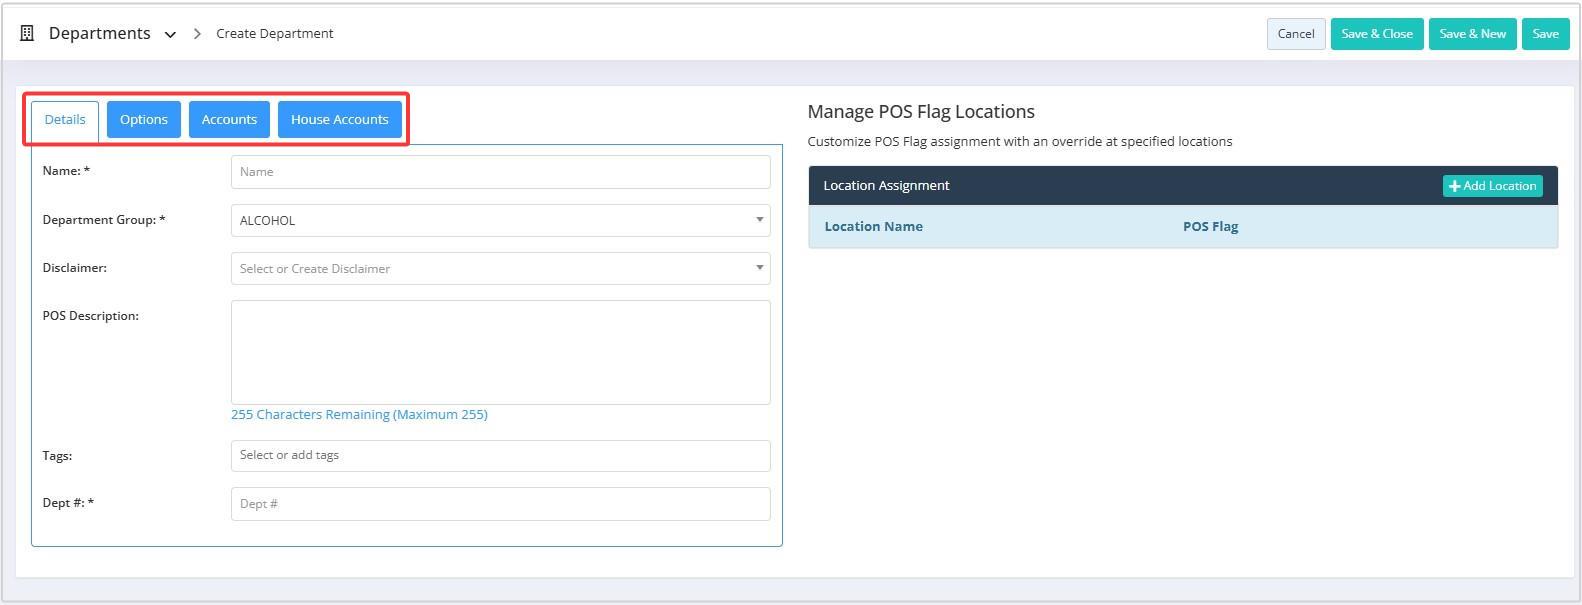Viewport: 1582px width, 605px height.
Task: Click the Departments building icon
Action: click(27, 33)
